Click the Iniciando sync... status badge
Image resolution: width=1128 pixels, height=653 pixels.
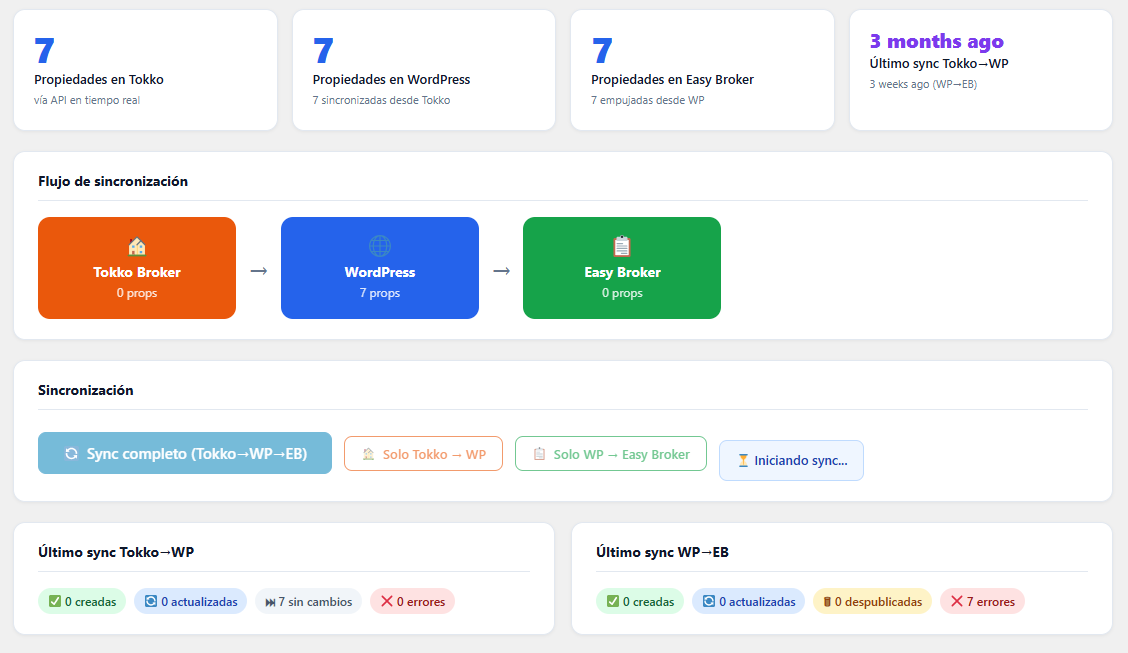tap(791, 460)
